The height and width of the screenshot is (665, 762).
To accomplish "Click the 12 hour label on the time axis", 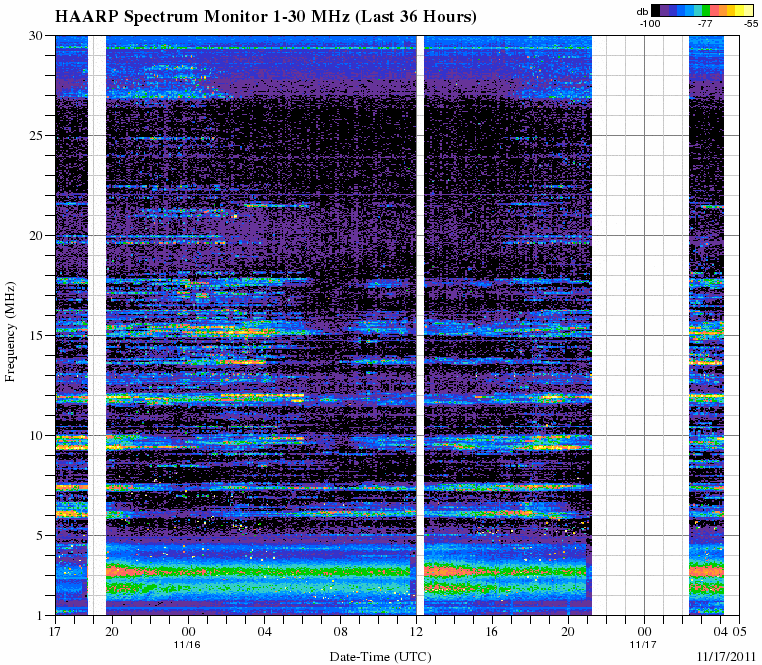I will pos(416,631).
